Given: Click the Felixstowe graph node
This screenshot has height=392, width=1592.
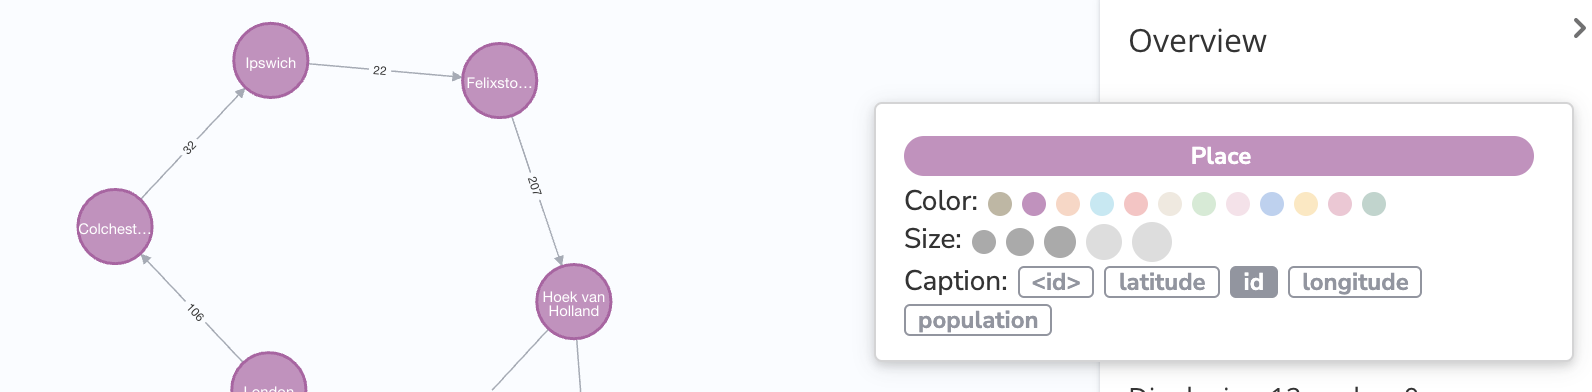Looking at the screenshot, I should coord(500,81).
